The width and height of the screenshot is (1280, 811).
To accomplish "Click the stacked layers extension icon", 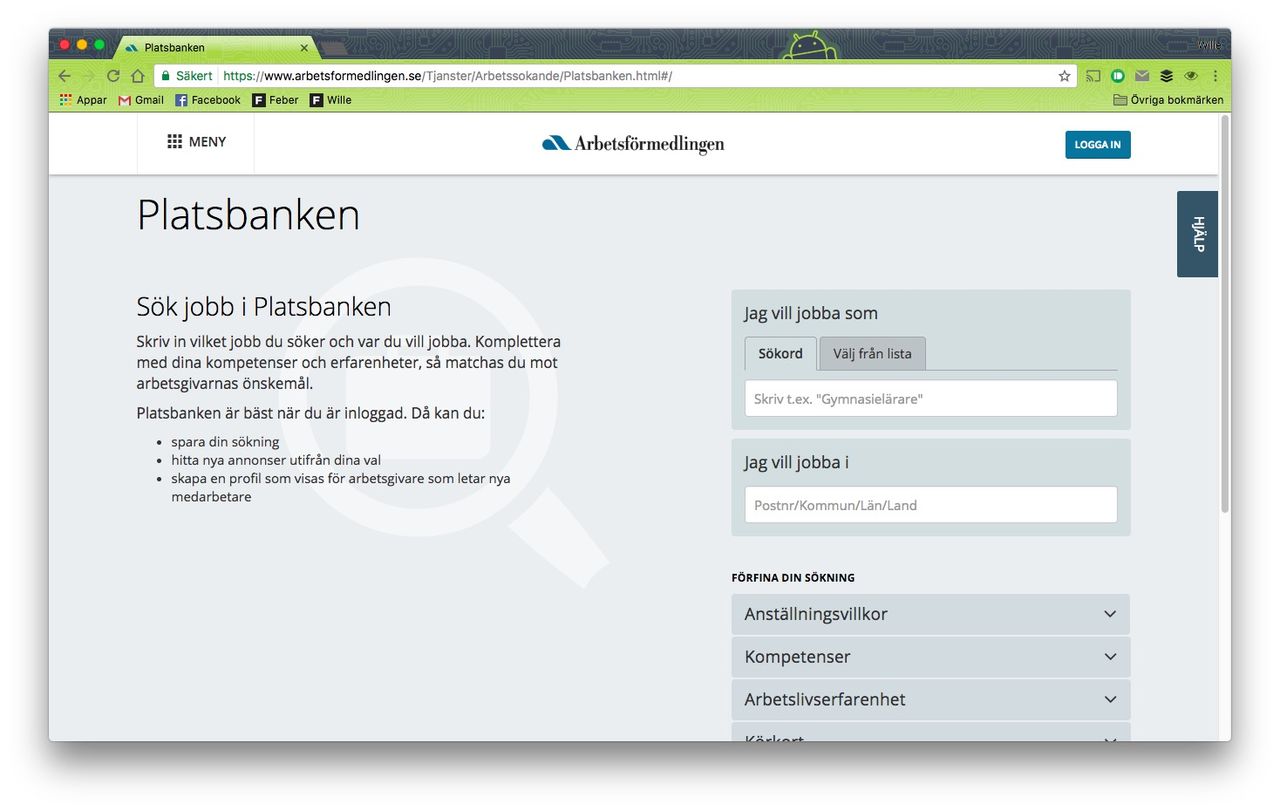I will coord(1166,76).
